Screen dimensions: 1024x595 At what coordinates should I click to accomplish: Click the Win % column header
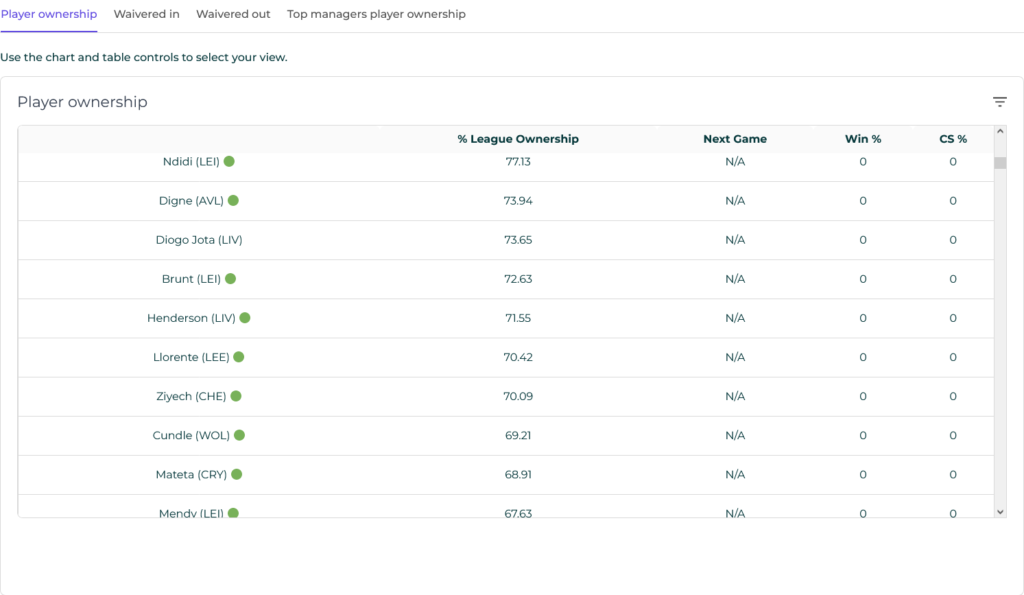[x=863, y=139]
